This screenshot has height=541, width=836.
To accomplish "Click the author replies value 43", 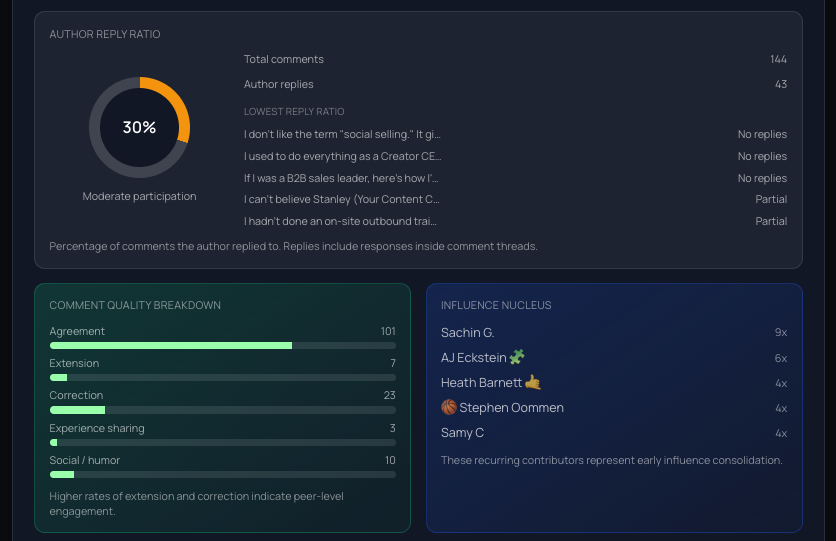I will (x=781, y=84).
